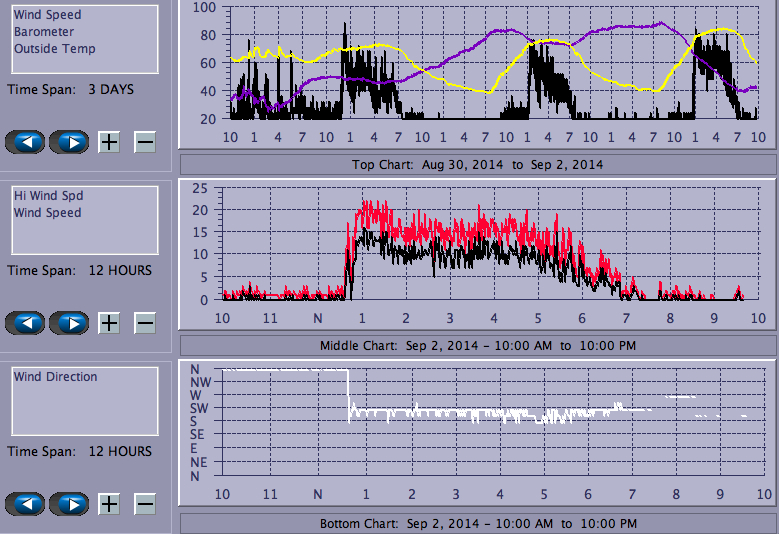Click the Top Chart date range caption

tap(477, 164)
